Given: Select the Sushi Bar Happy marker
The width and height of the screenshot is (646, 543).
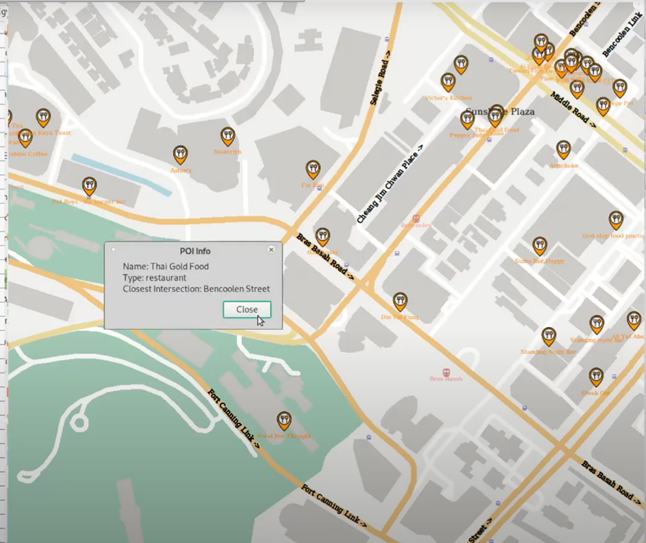Looking at the screenshot, I should (540, 246).
